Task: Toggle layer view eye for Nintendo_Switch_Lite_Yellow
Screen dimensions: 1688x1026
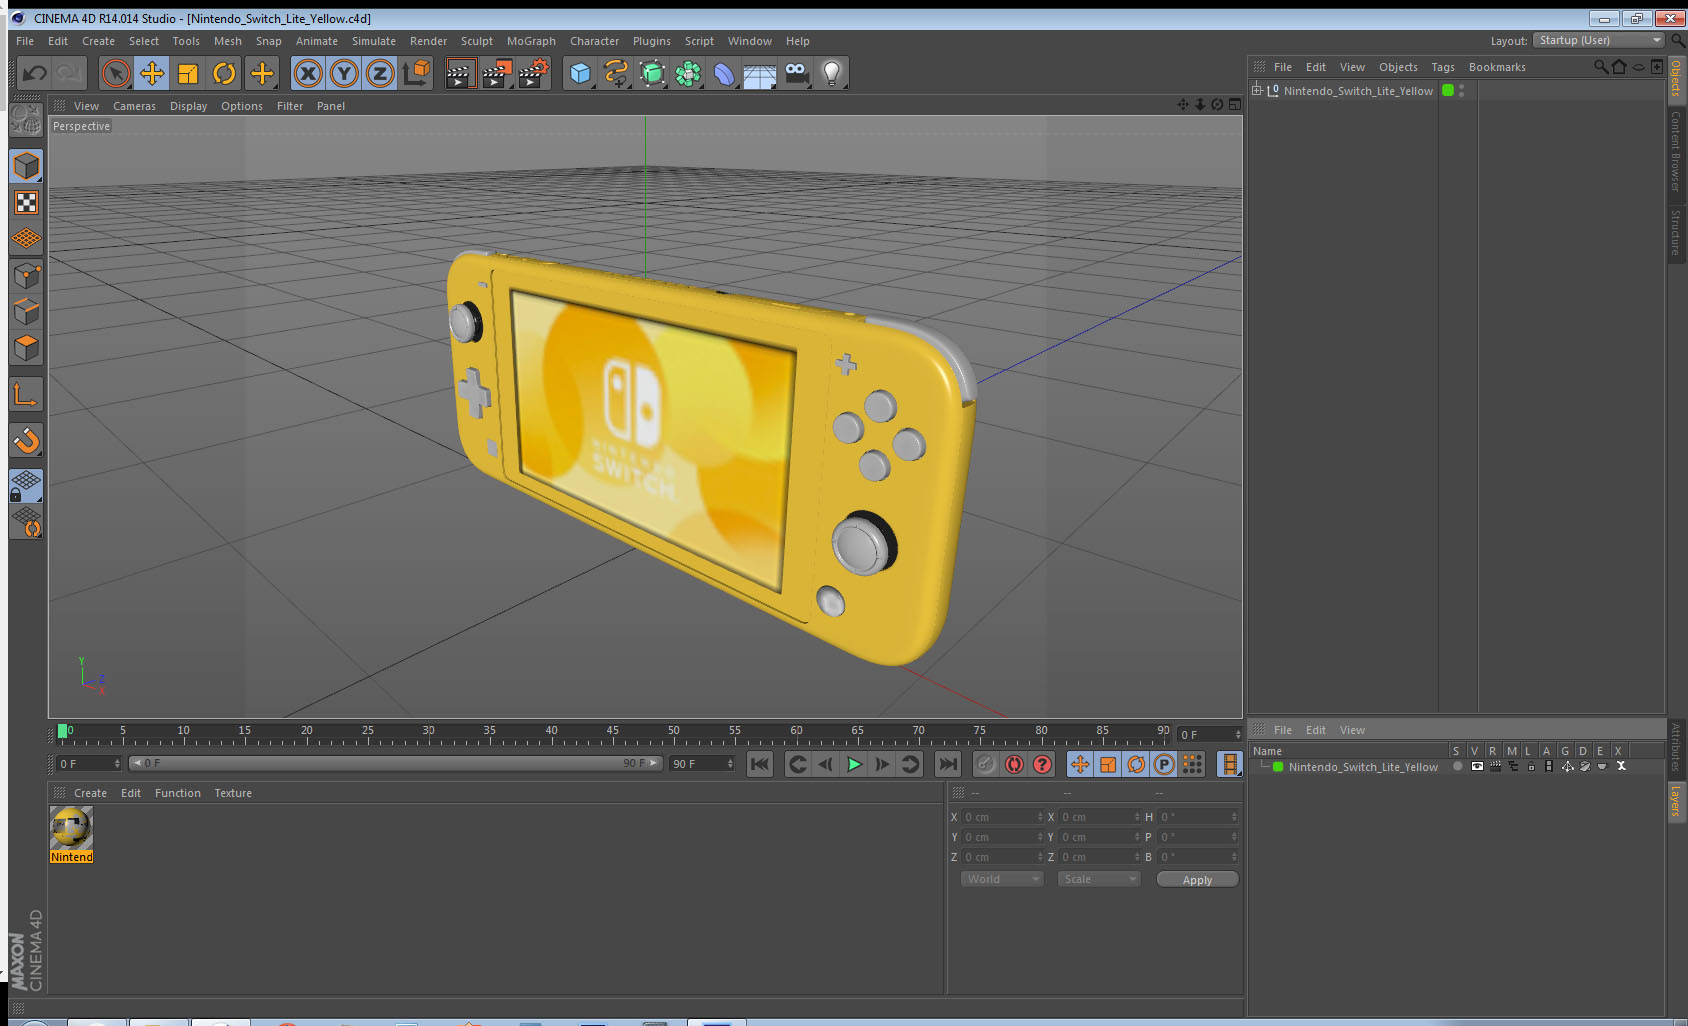Action: (x=1476, y=767)
